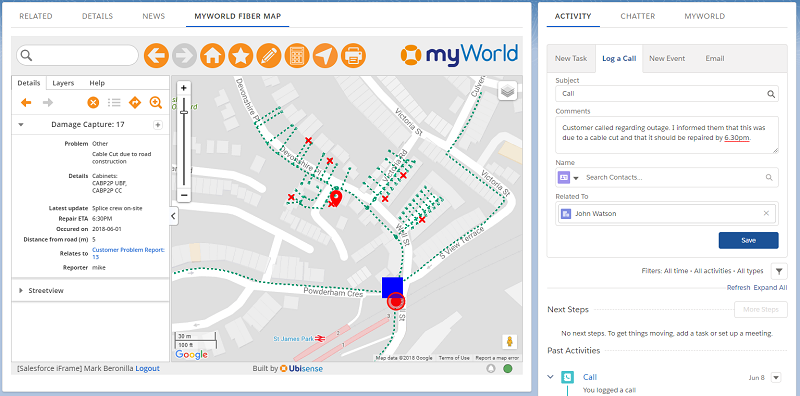This screenshot has height=396, width=800.
Task: Click the small orange back arrow in Details
Action: [26, 103]
